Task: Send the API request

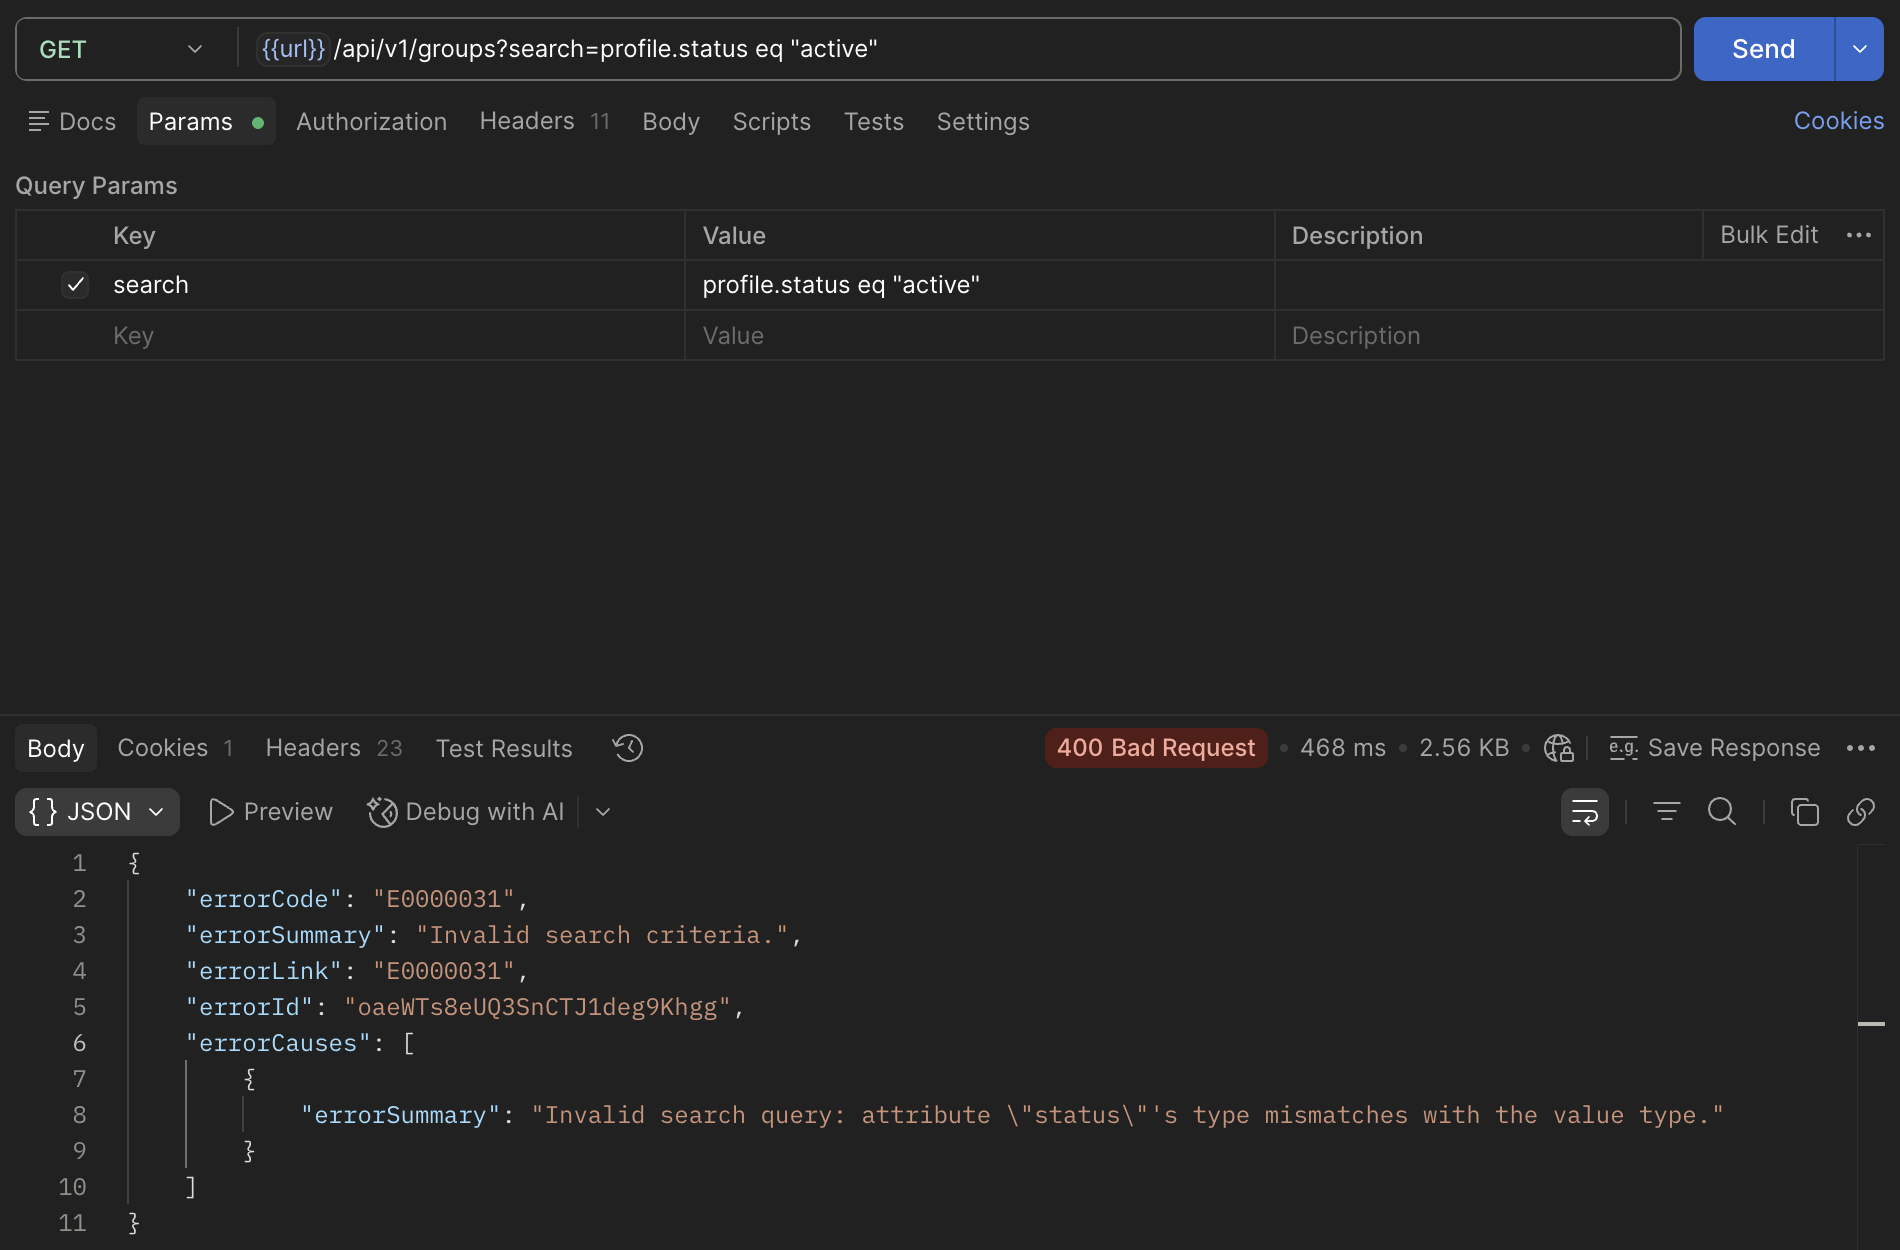Action: 1764,49
